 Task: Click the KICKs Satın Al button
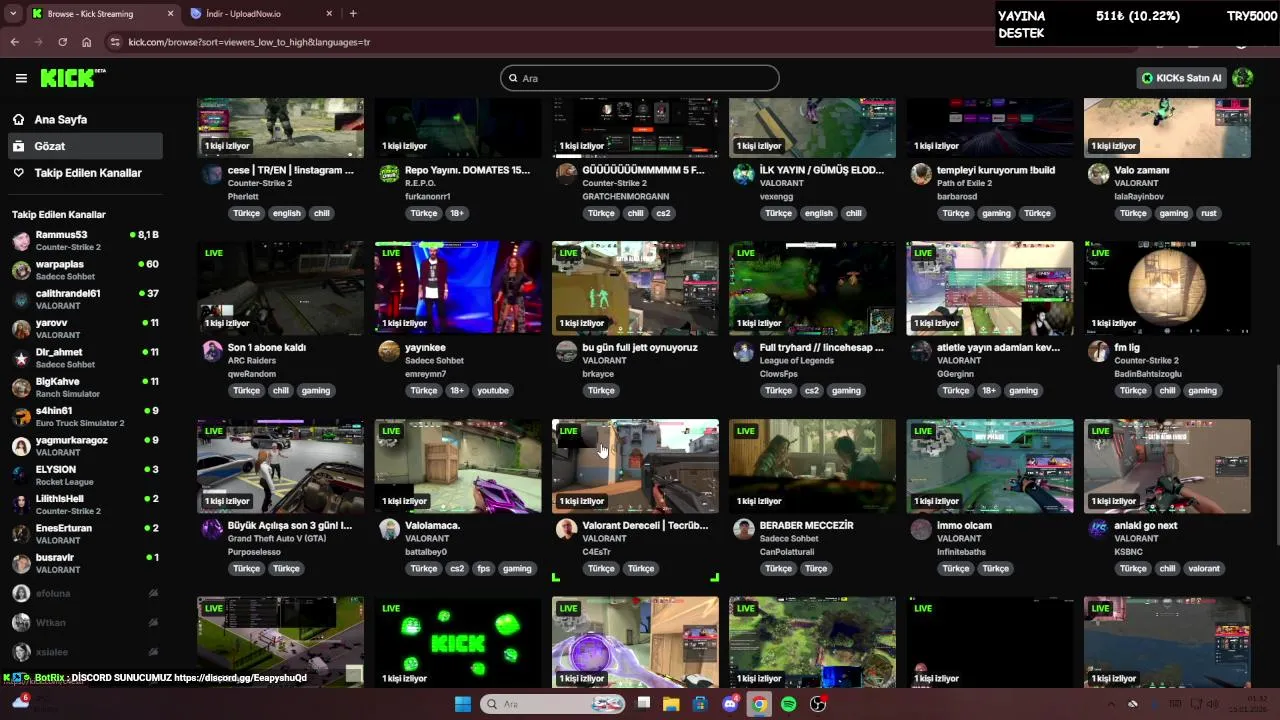point(1181,78)
